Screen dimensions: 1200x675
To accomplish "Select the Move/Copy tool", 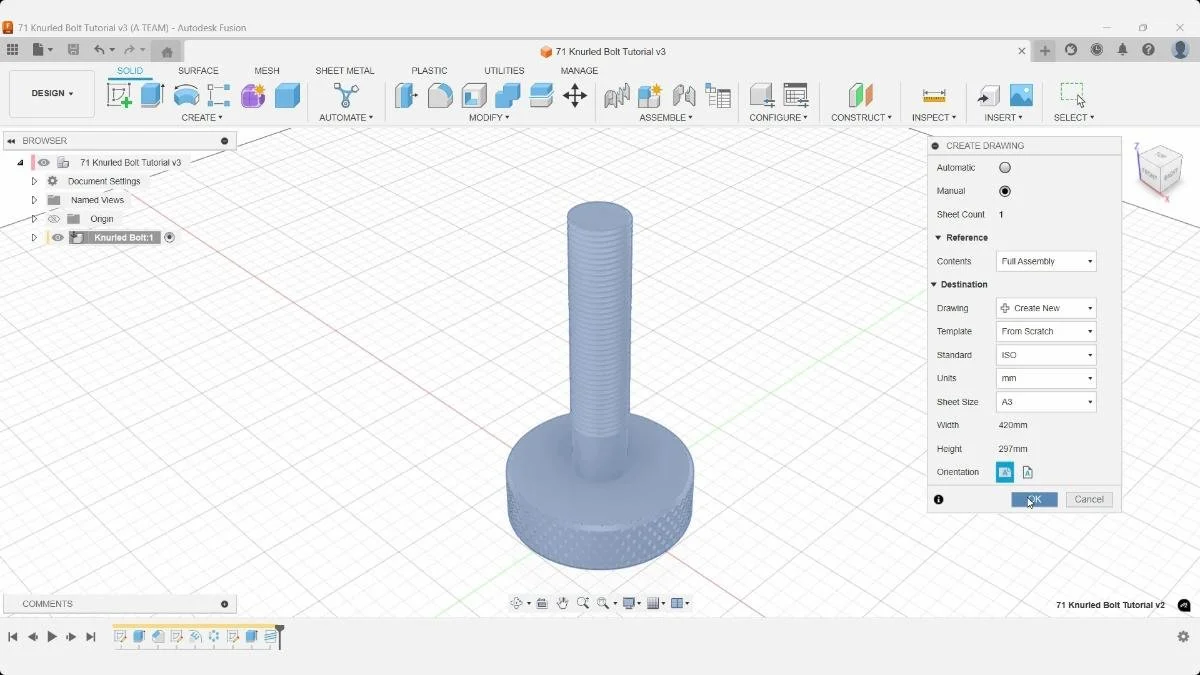I will coord(575,95).
